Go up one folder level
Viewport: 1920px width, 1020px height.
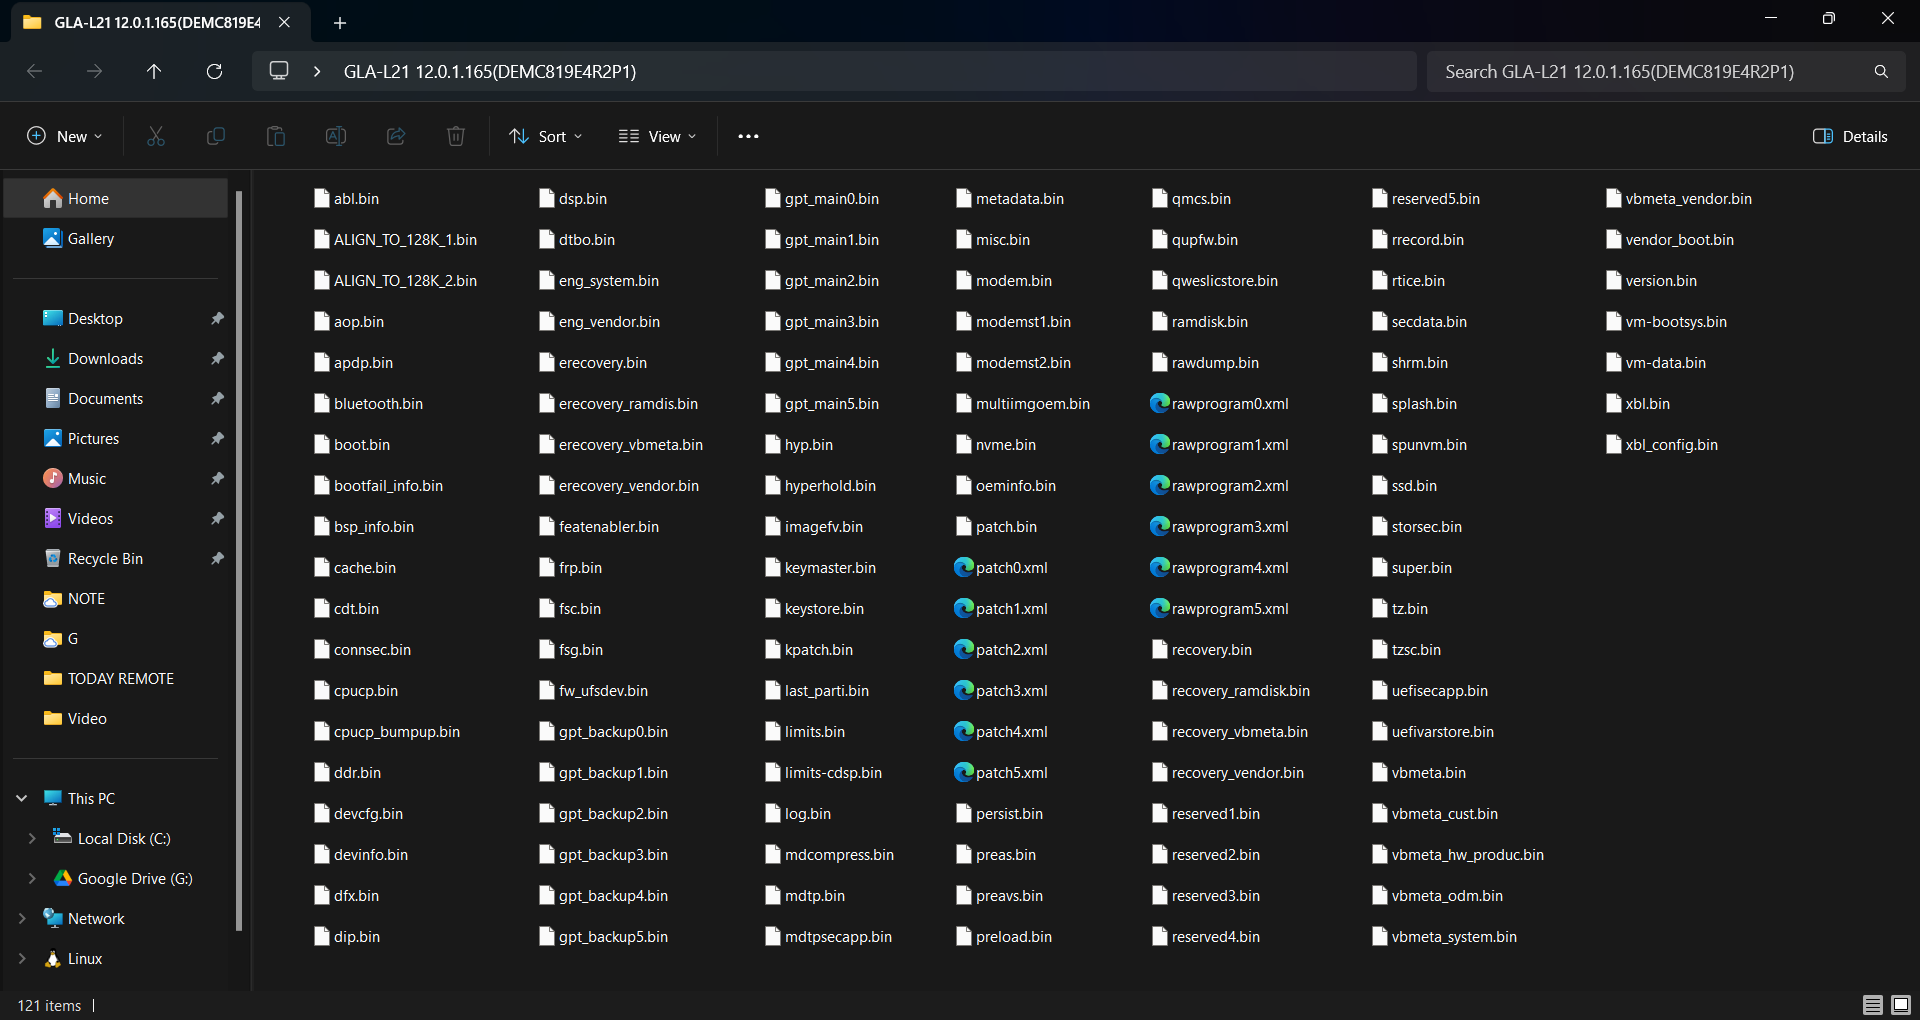[154, 71]
